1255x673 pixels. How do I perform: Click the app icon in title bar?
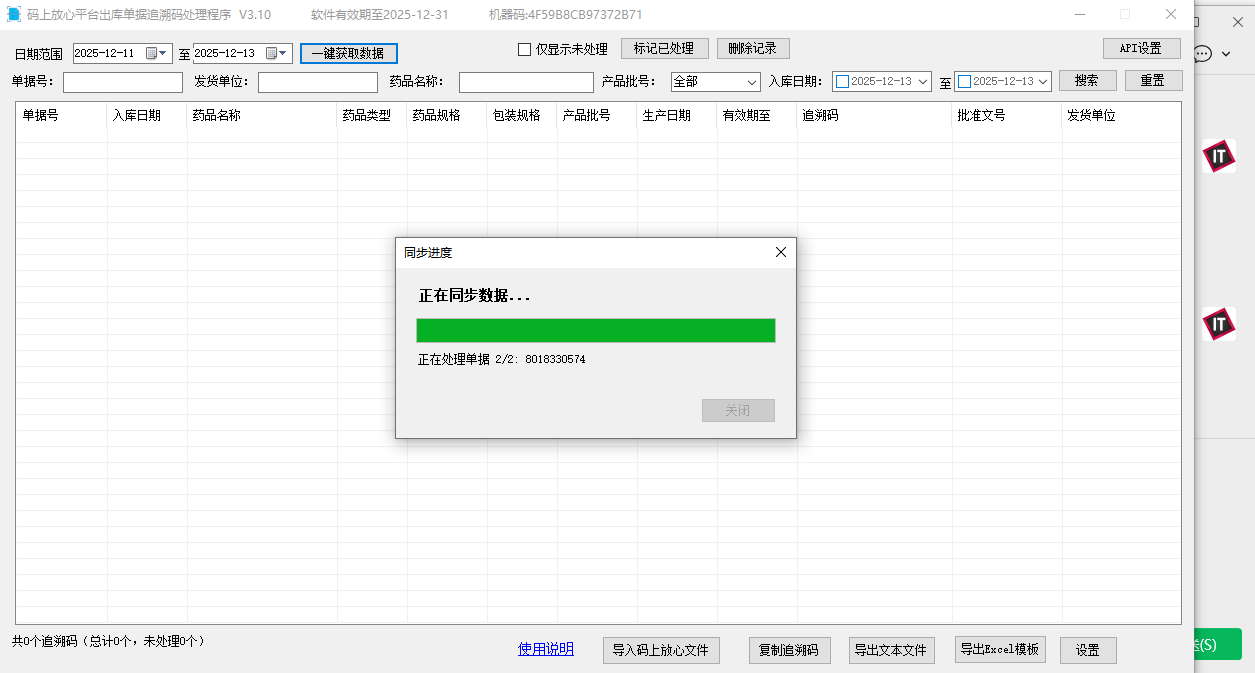coord(14,15)
